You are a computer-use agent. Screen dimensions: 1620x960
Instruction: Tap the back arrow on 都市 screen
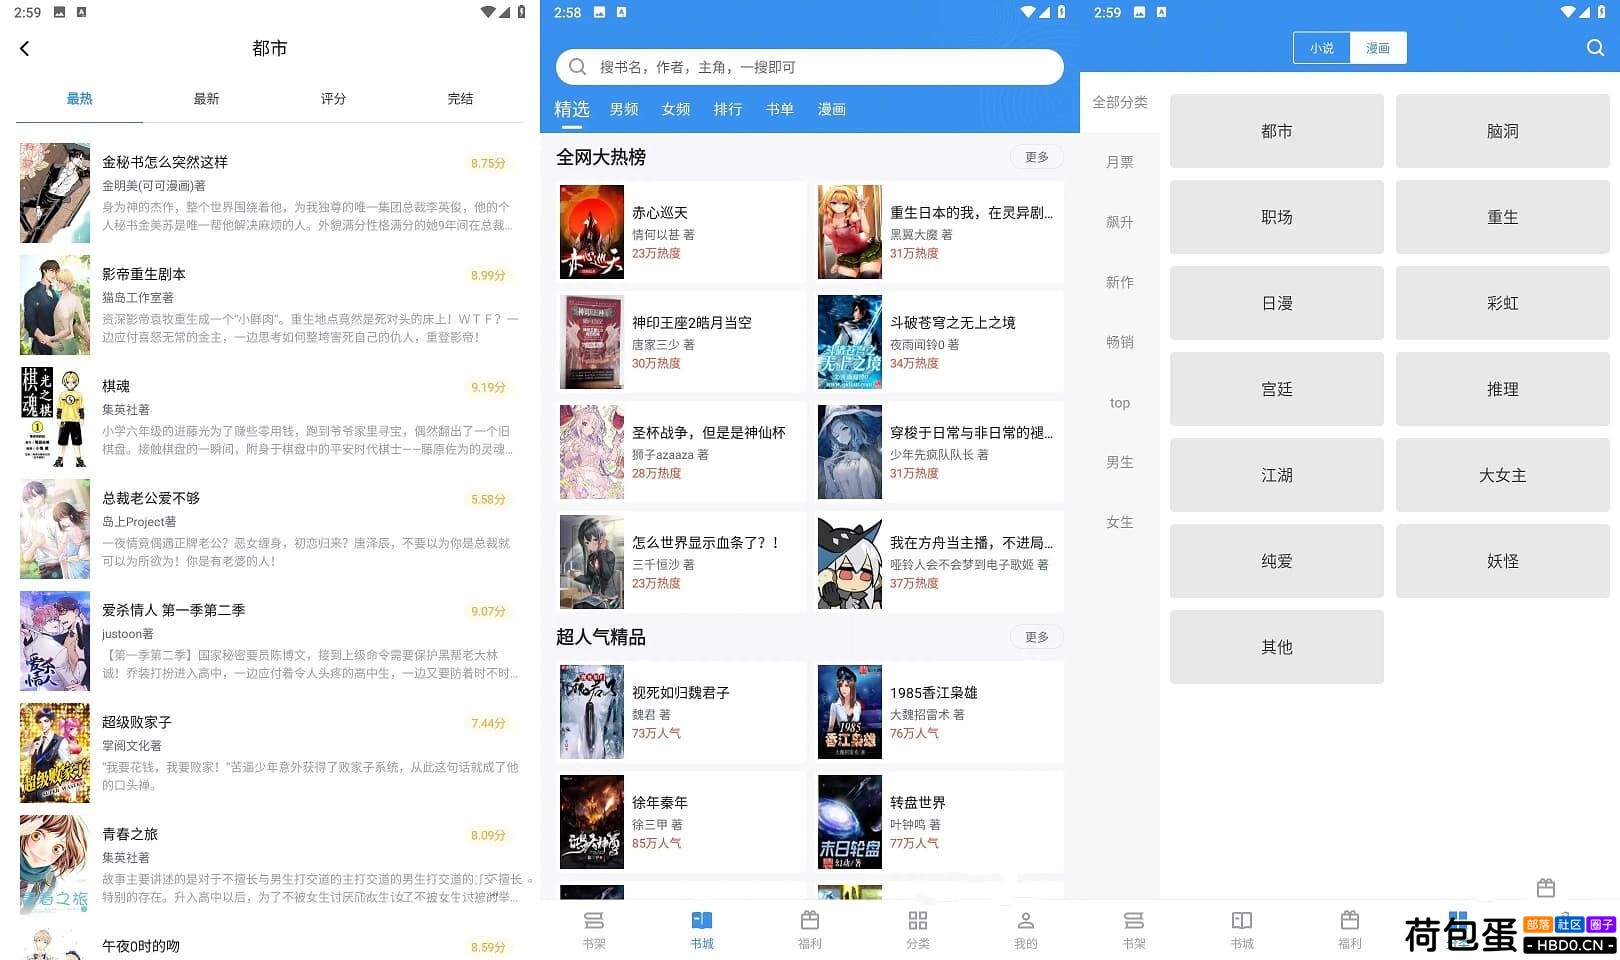coord(25,48)
